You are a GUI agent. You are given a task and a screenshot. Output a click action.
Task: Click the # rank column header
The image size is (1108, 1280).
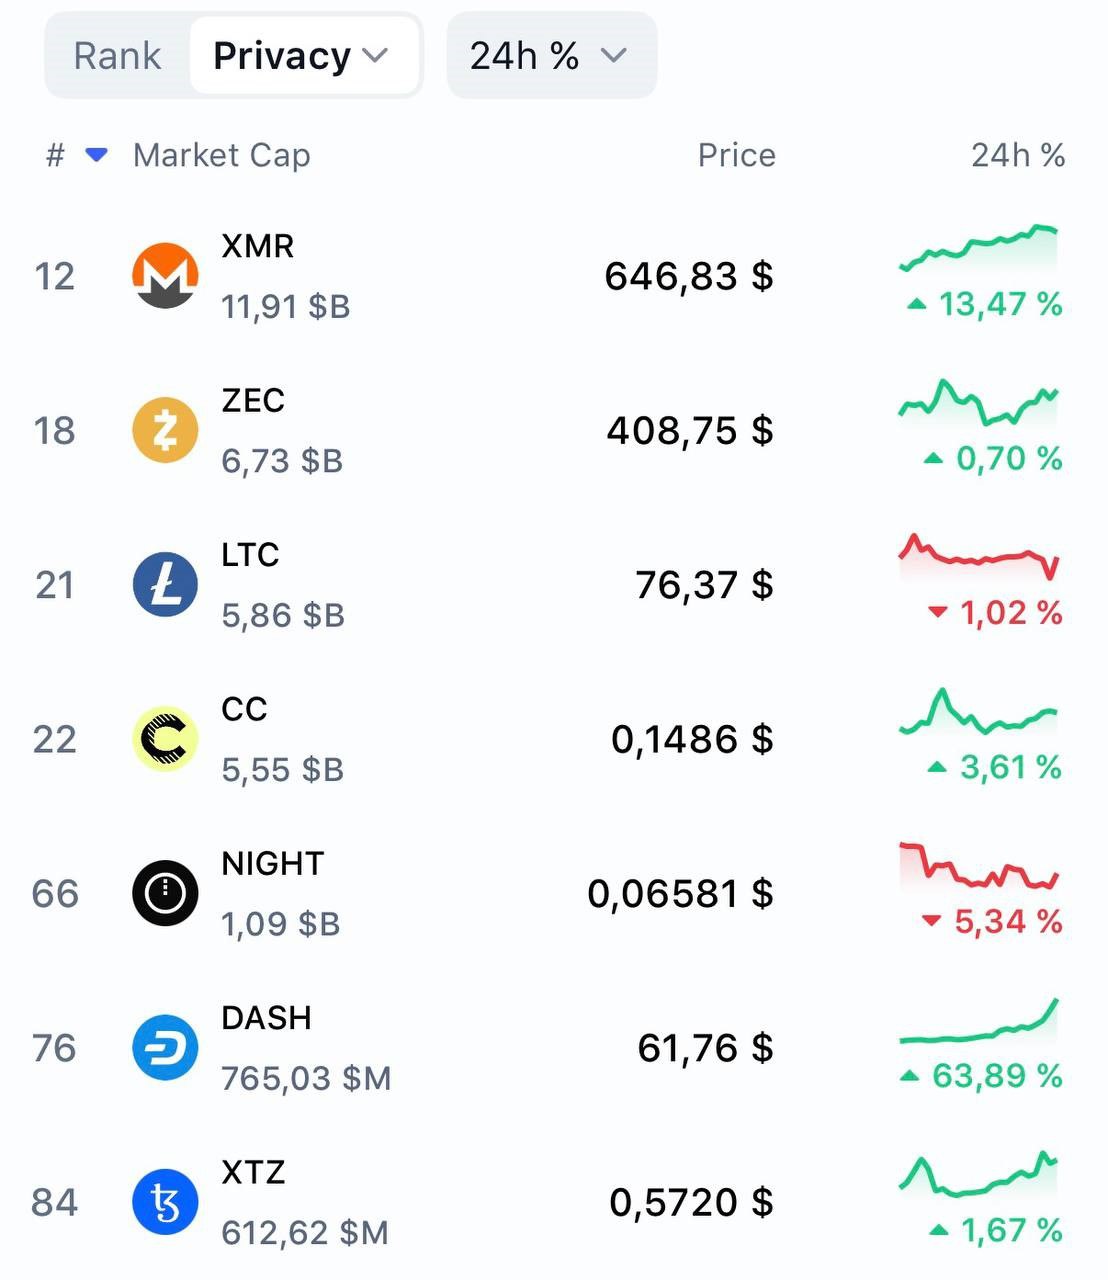[56, 155]
